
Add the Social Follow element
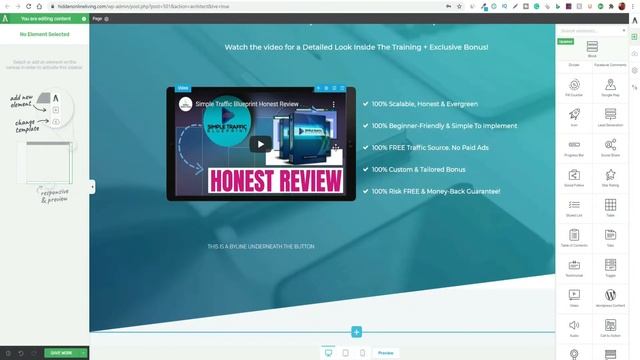pyautogui.click(x=574, y=178)
